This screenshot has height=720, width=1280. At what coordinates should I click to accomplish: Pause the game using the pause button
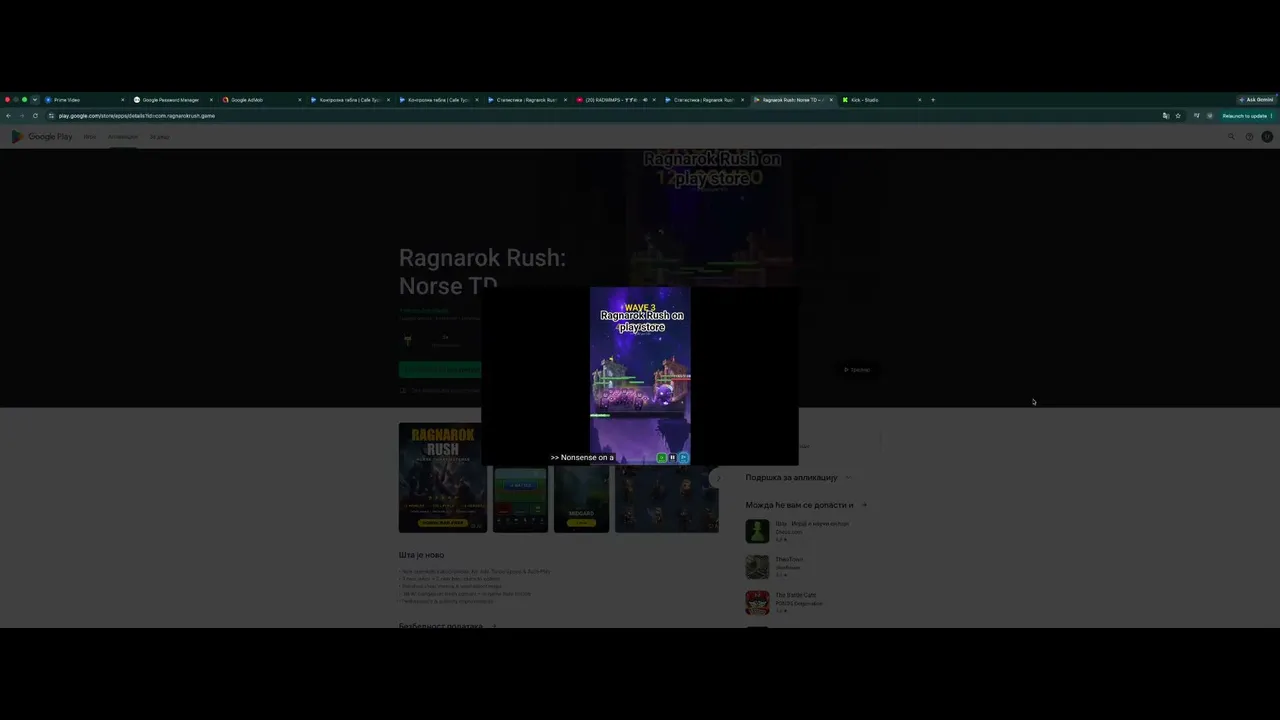tap(672, 458)
